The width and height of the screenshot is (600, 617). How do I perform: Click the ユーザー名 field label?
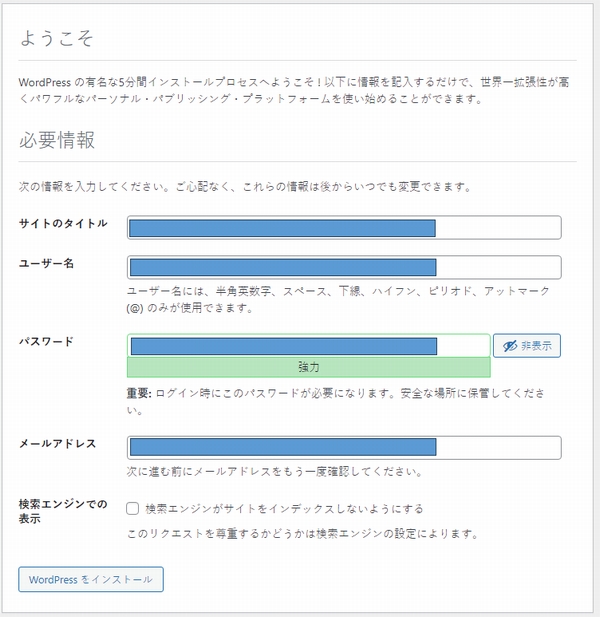(x=48, y=262)
